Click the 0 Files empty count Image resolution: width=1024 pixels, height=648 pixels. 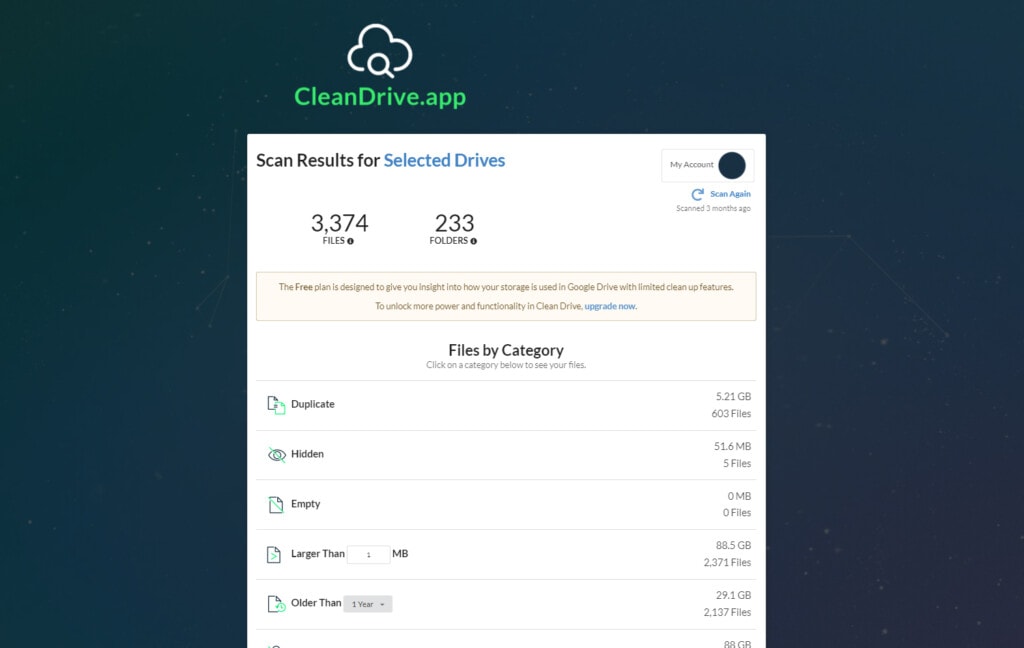(x=737, y=513)
